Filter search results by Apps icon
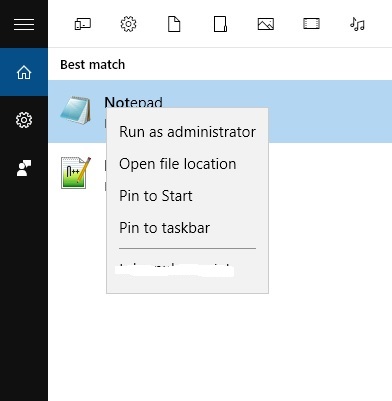Image resolution: width=392 pixels, height=401 pixels. click(x=83, y=24)
